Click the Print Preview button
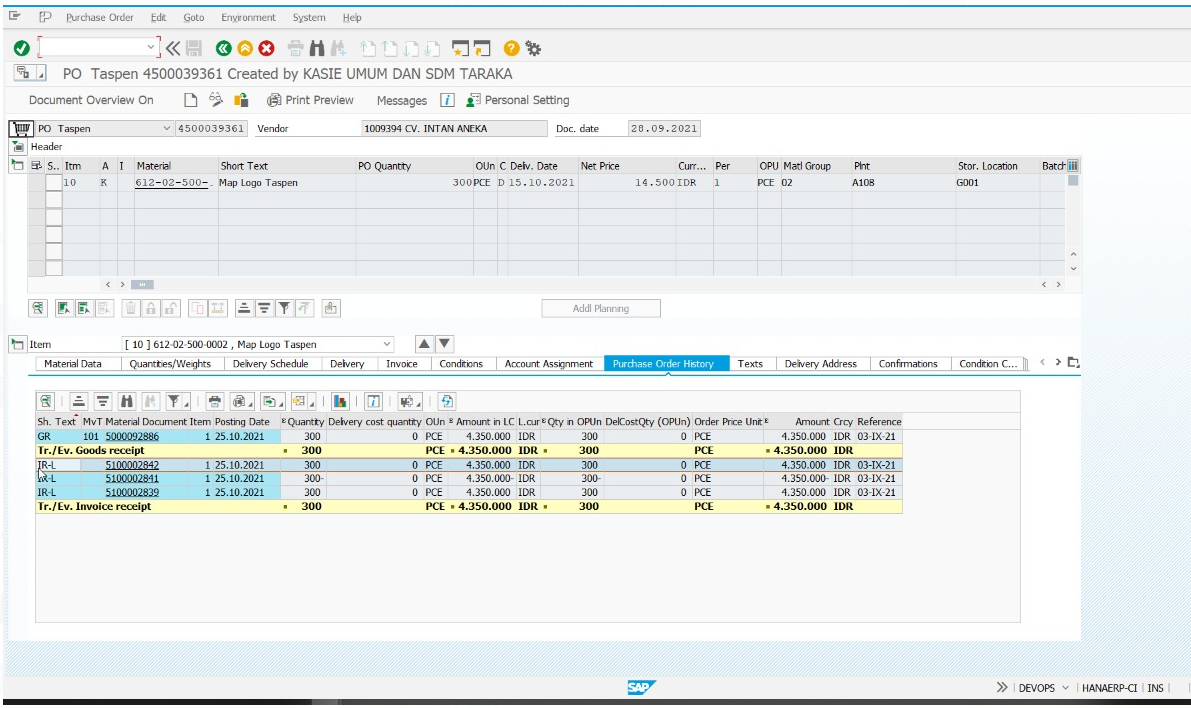Image resolution: width=1191 pixels, height=708 pixels. [x=310, y=100]
